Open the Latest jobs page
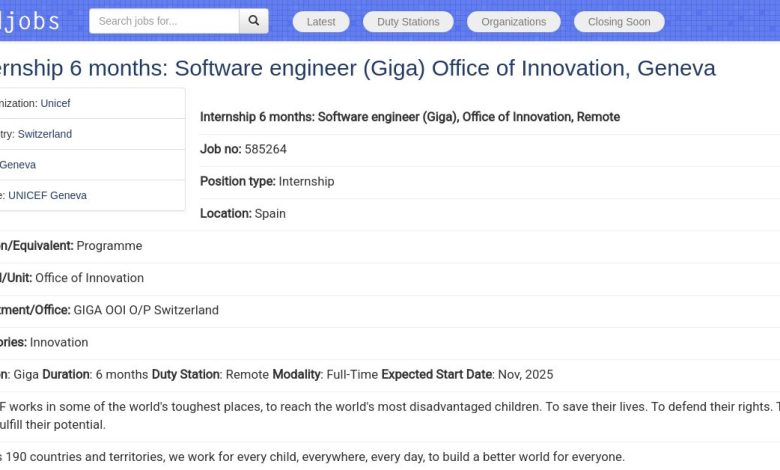This screenshot has height=470, width=780. tap(321, 22)
